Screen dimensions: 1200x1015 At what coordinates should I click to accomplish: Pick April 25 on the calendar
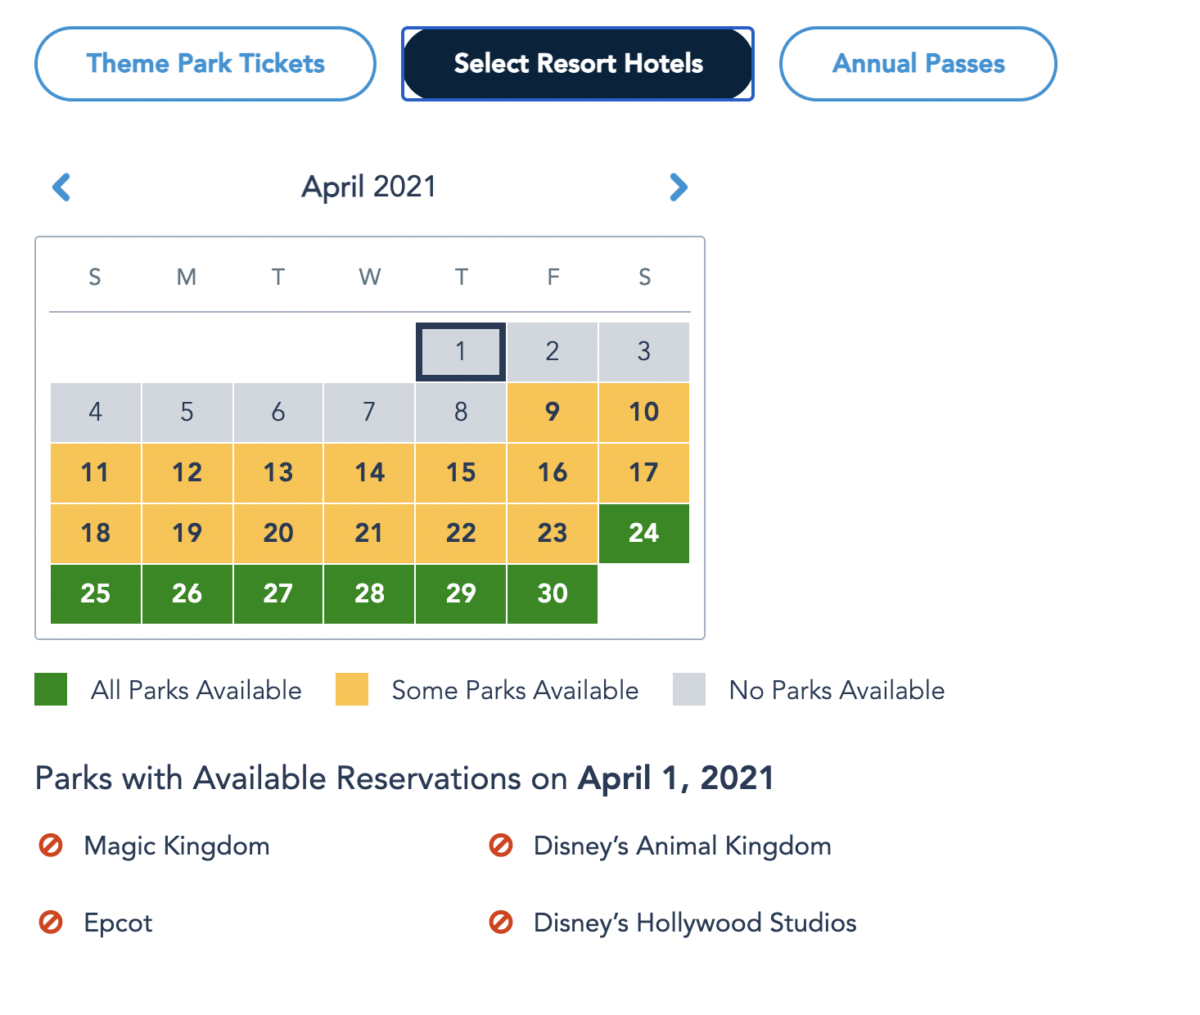(95, 594)
